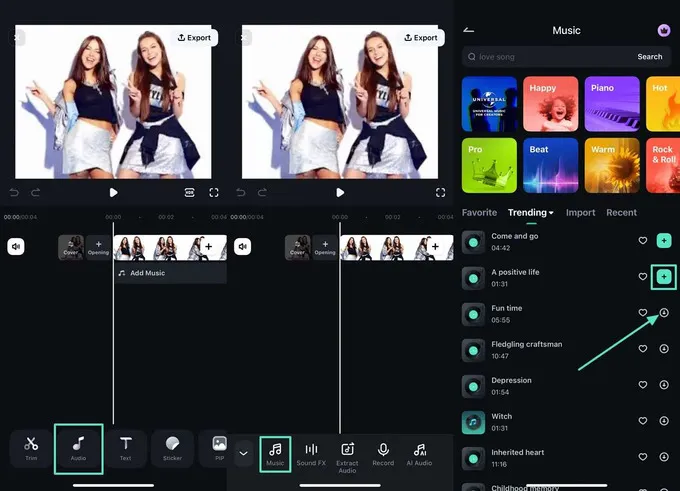Favorite Fledgling craftsman track
The height and width of the screenshot is (491, 680).
[643, 349]
